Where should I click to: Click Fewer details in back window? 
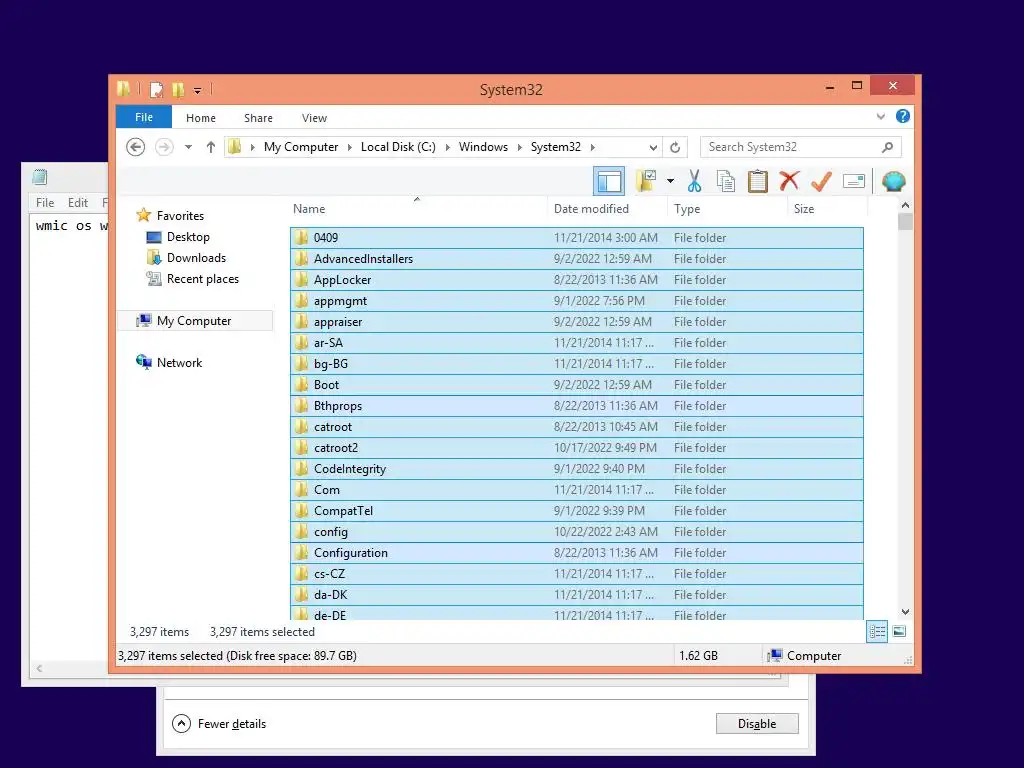click(219, 724)
